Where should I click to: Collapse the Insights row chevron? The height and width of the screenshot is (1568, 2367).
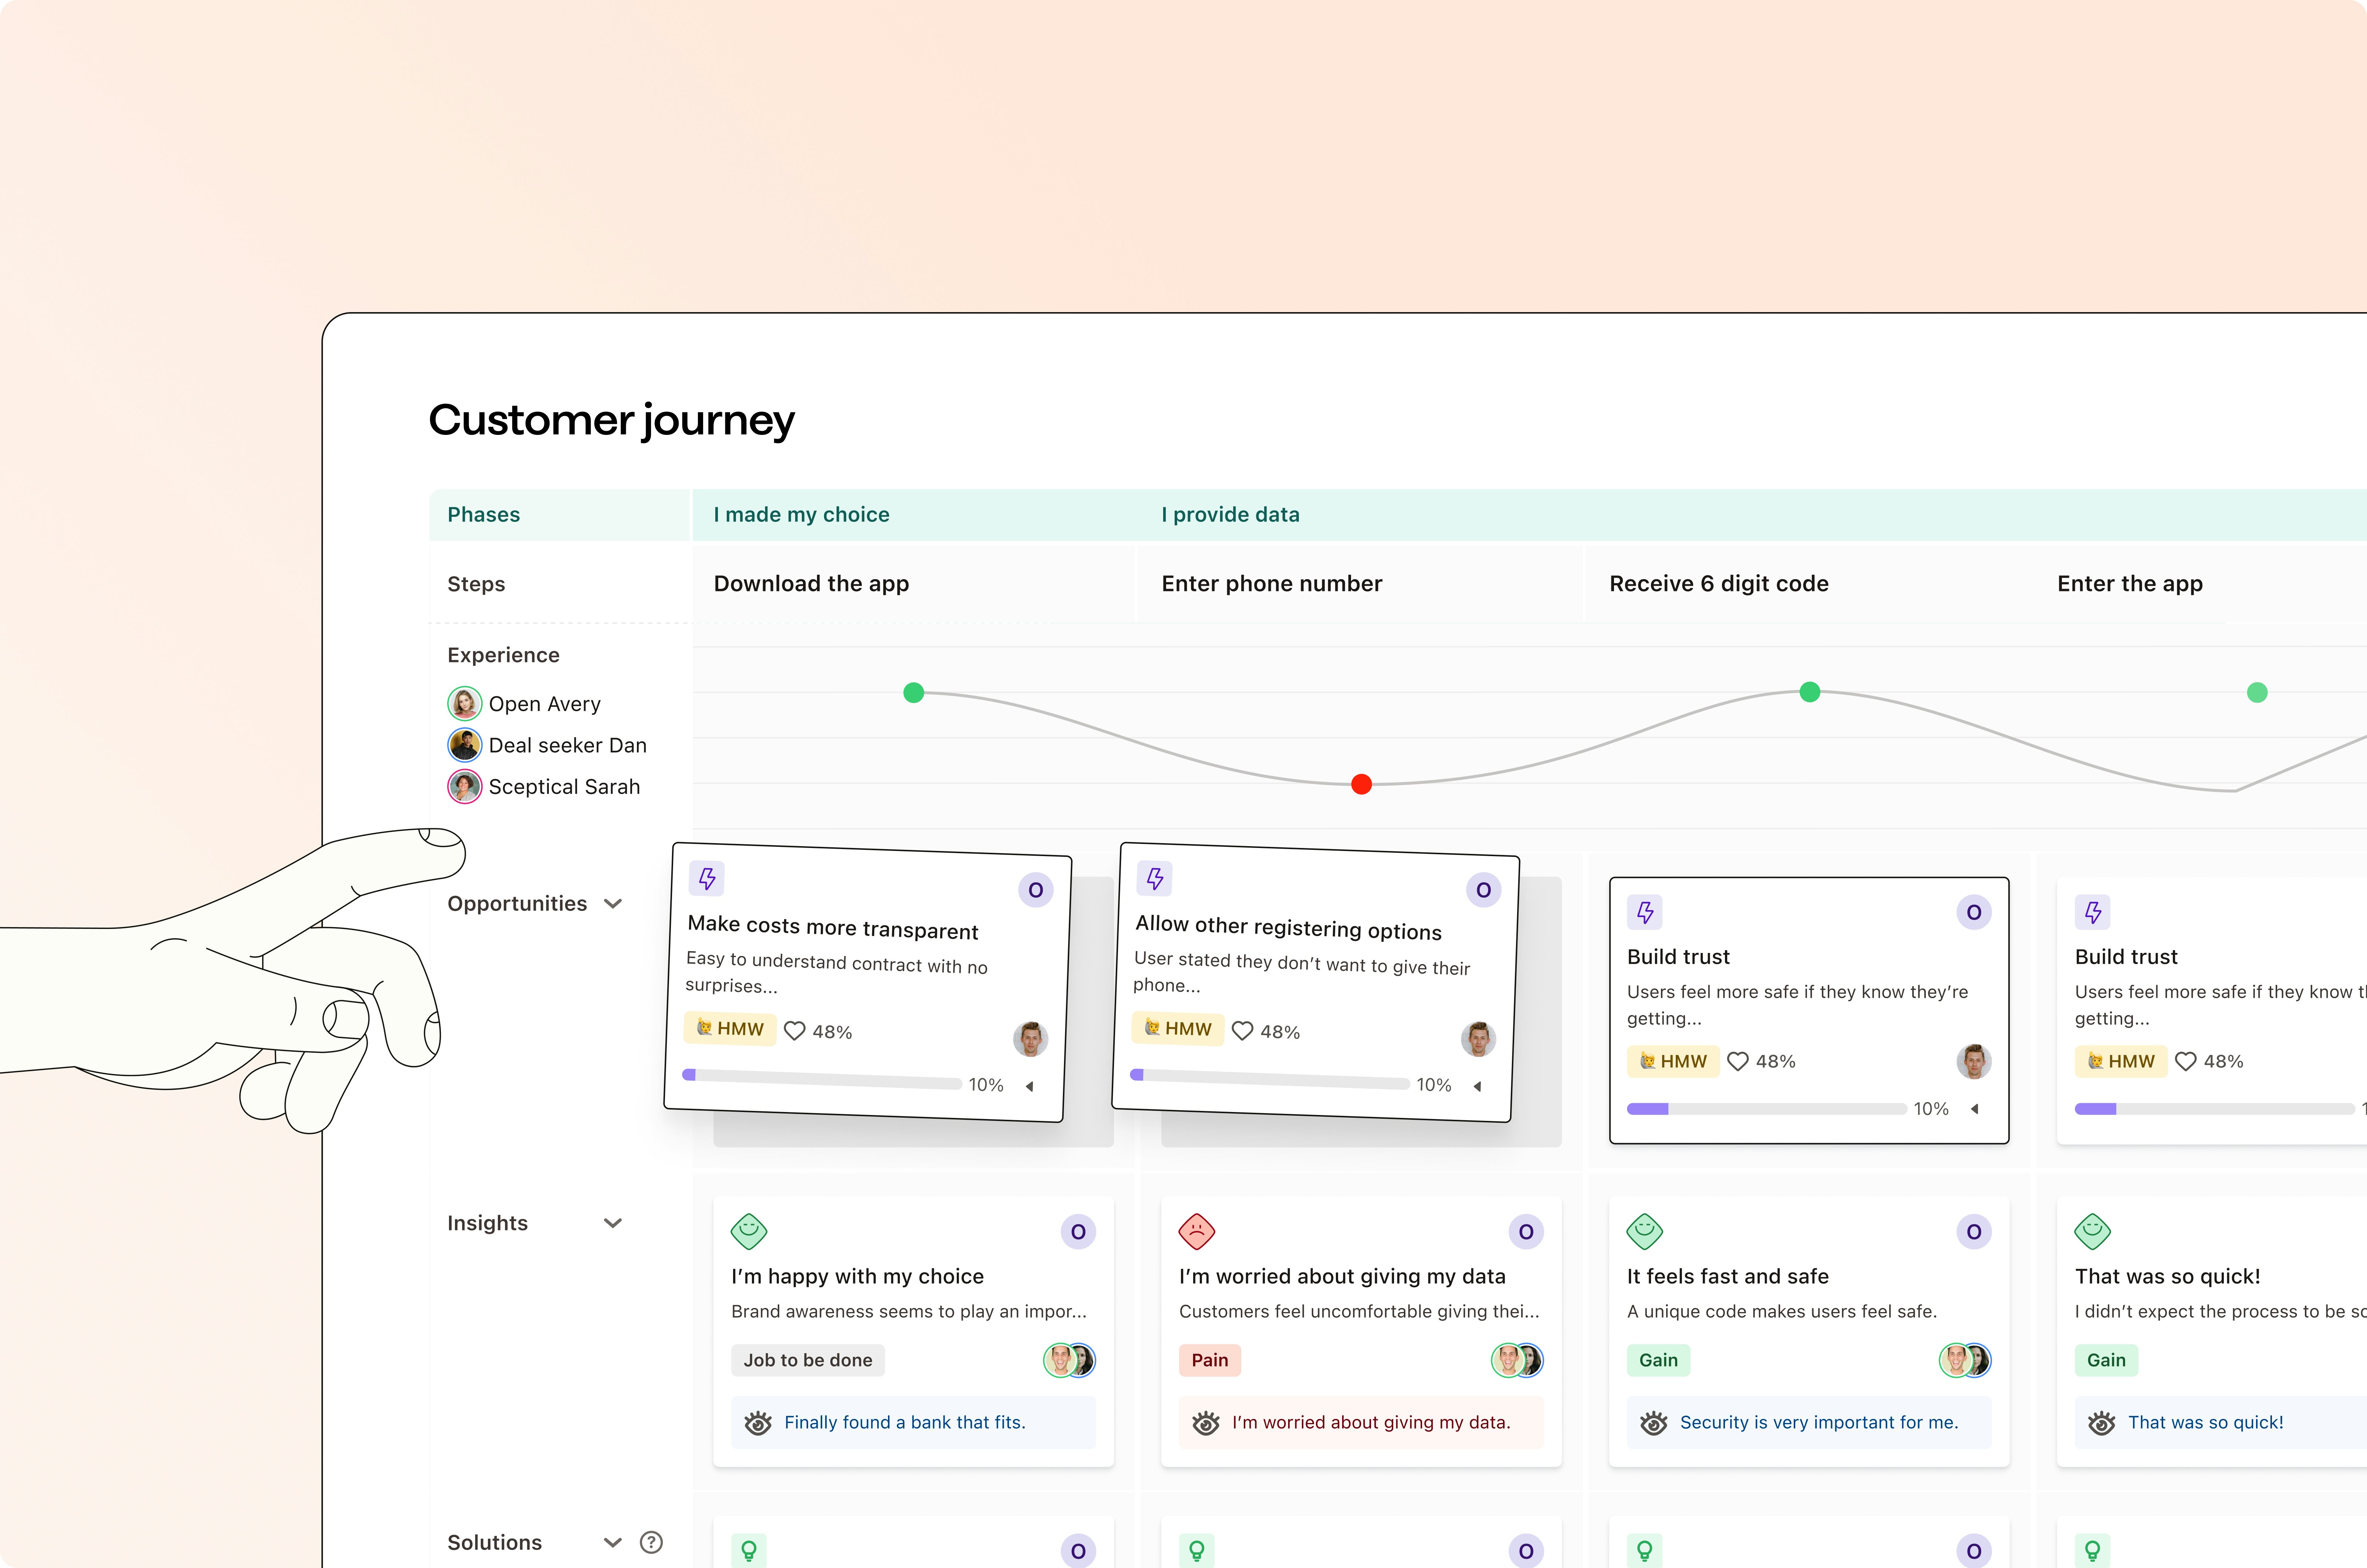[613, 1223]
